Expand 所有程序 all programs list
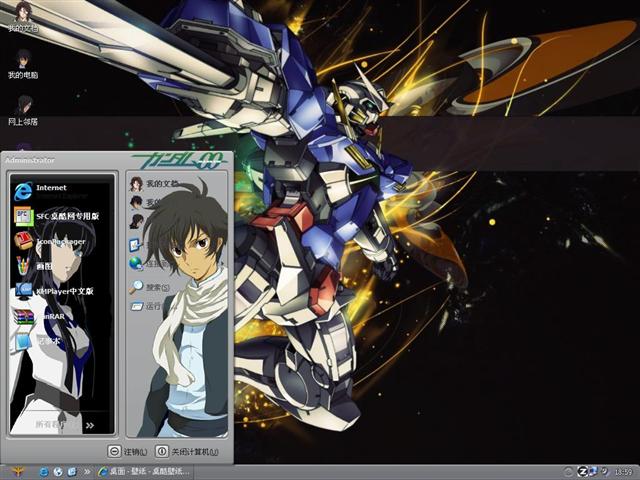This screenshot has height=480, width=640. click(62, 425)
